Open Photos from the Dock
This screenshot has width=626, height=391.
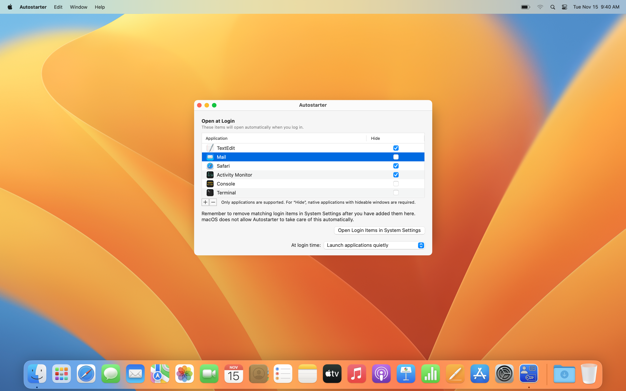[x=184, y=374]
